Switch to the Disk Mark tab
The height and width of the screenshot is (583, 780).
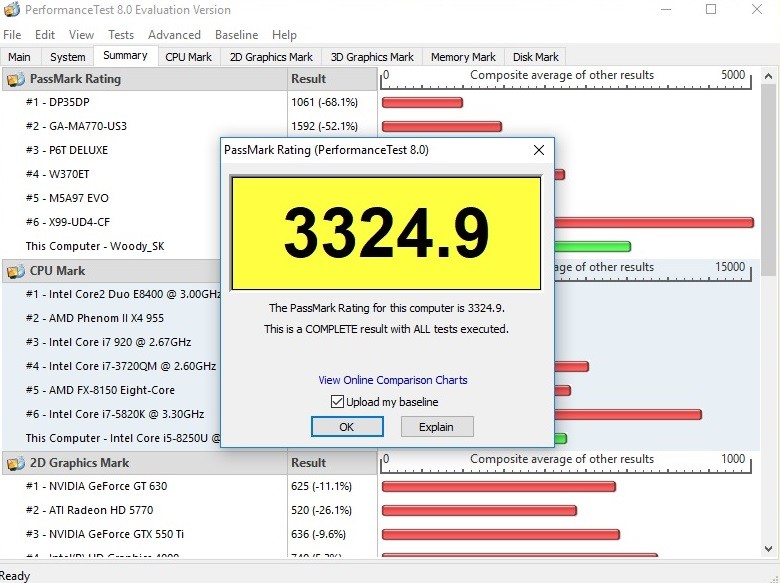[535, 57]
